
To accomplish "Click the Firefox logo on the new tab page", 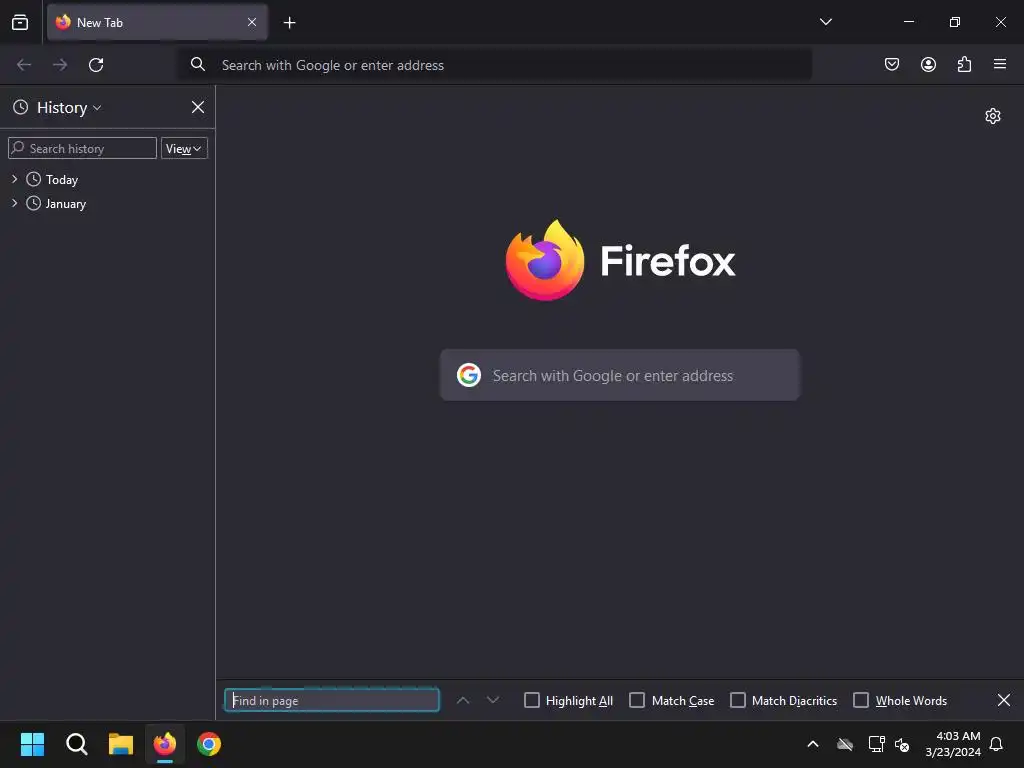I will 545,261.
